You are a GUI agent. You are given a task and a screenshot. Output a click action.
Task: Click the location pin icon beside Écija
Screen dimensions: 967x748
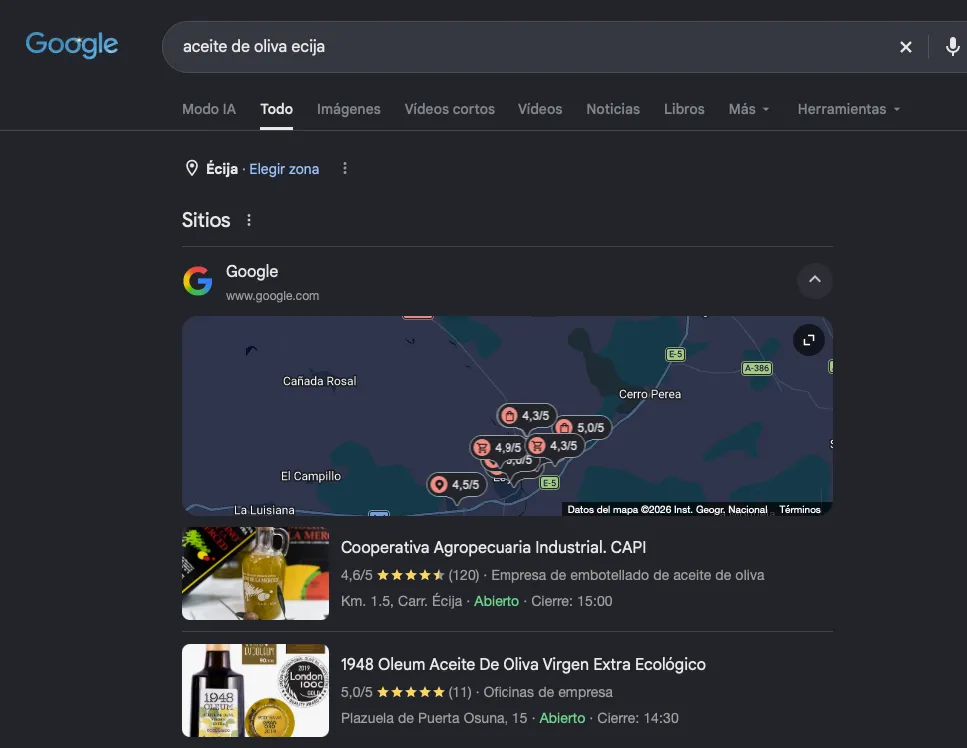click(192, 168)
